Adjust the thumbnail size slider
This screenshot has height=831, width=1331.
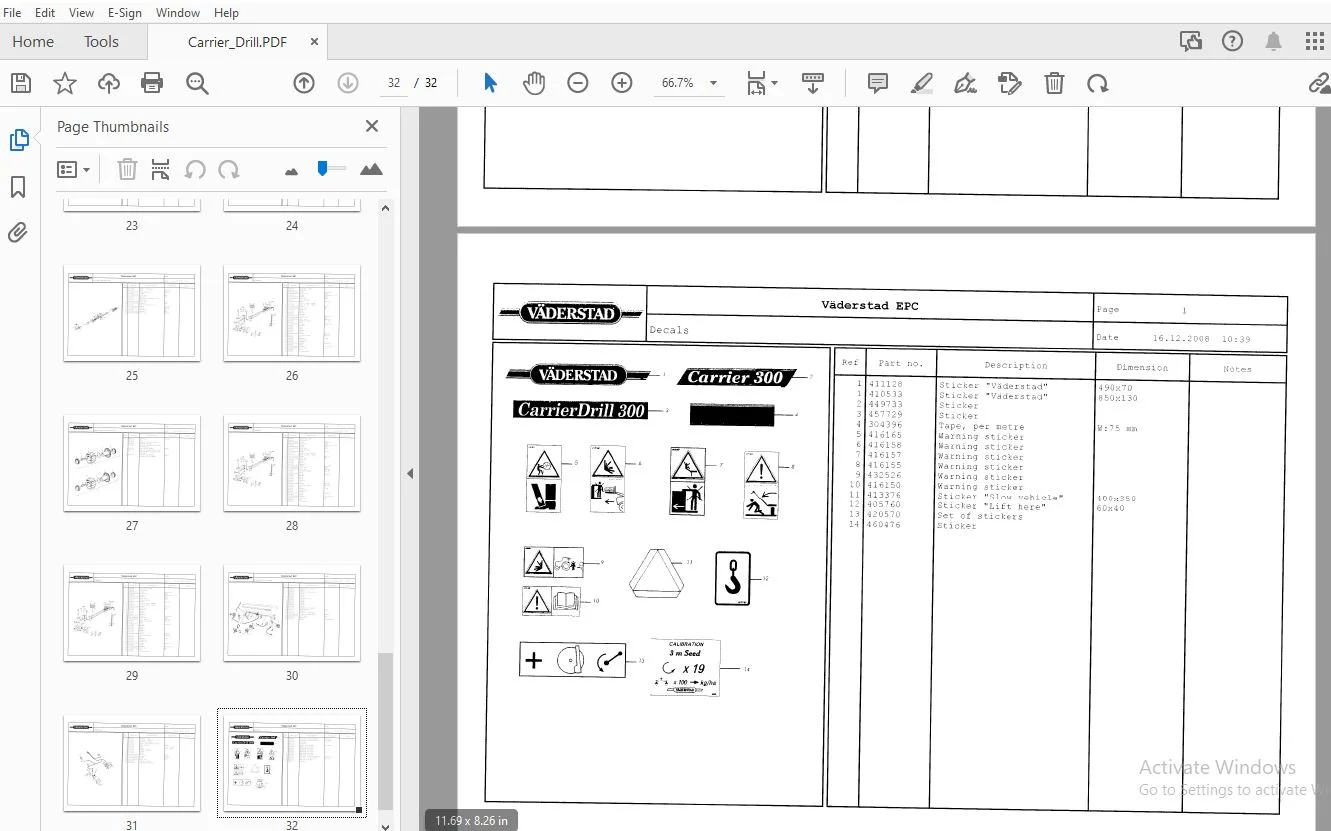point(330,169)
